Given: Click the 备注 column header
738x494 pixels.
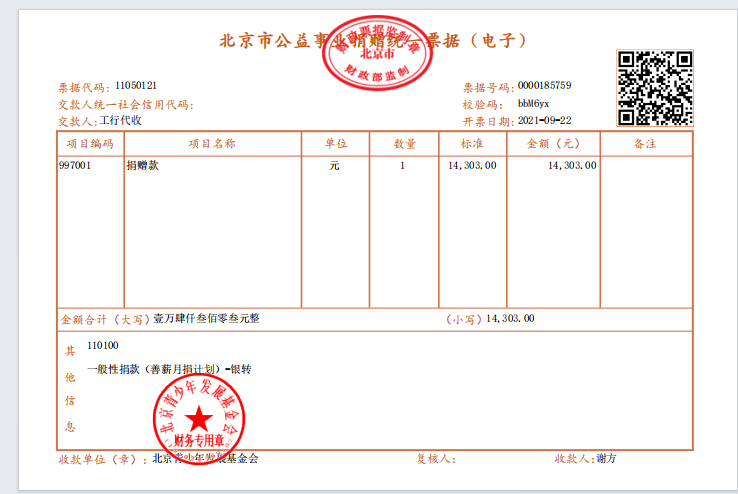Looking at the screenshot, I should point(644,144).
